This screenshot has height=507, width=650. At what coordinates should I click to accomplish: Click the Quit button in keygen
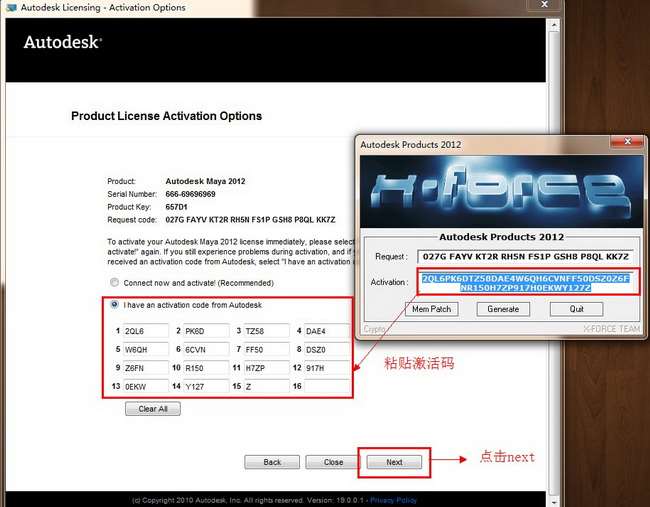(576, 309)
